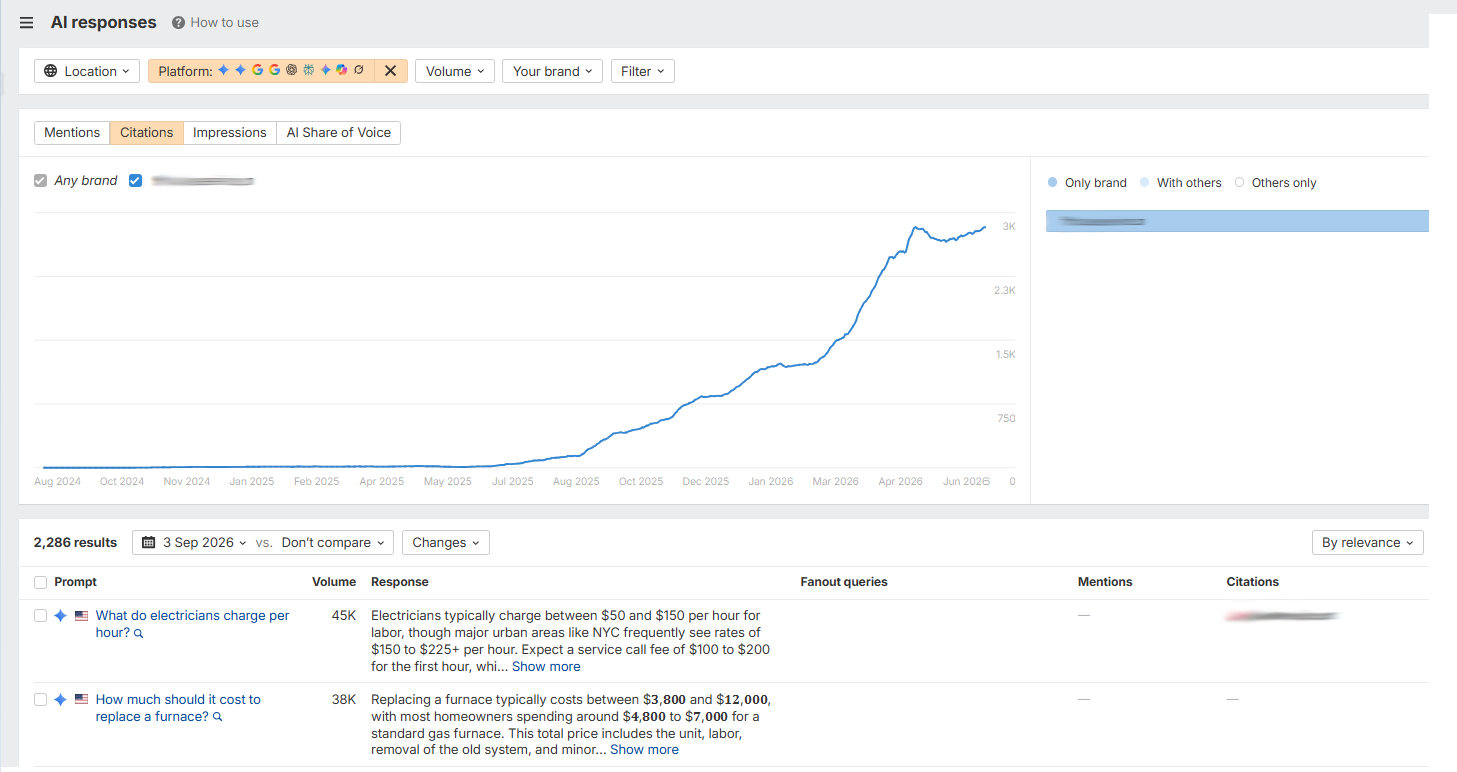Click magnifier icon after furnace prompt

pyautogui.click(x=217, y=717)
